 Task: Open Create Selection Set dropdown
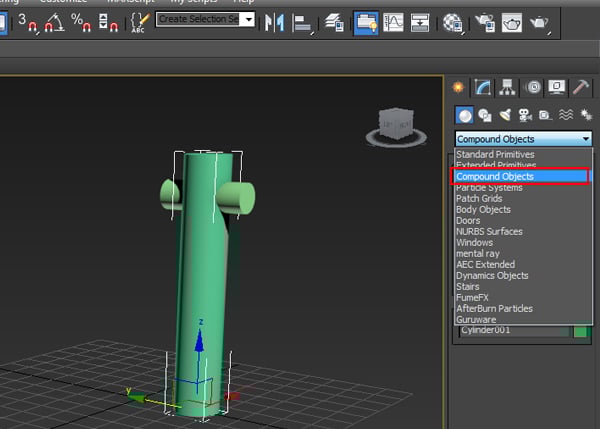click(x=249, y=19)
